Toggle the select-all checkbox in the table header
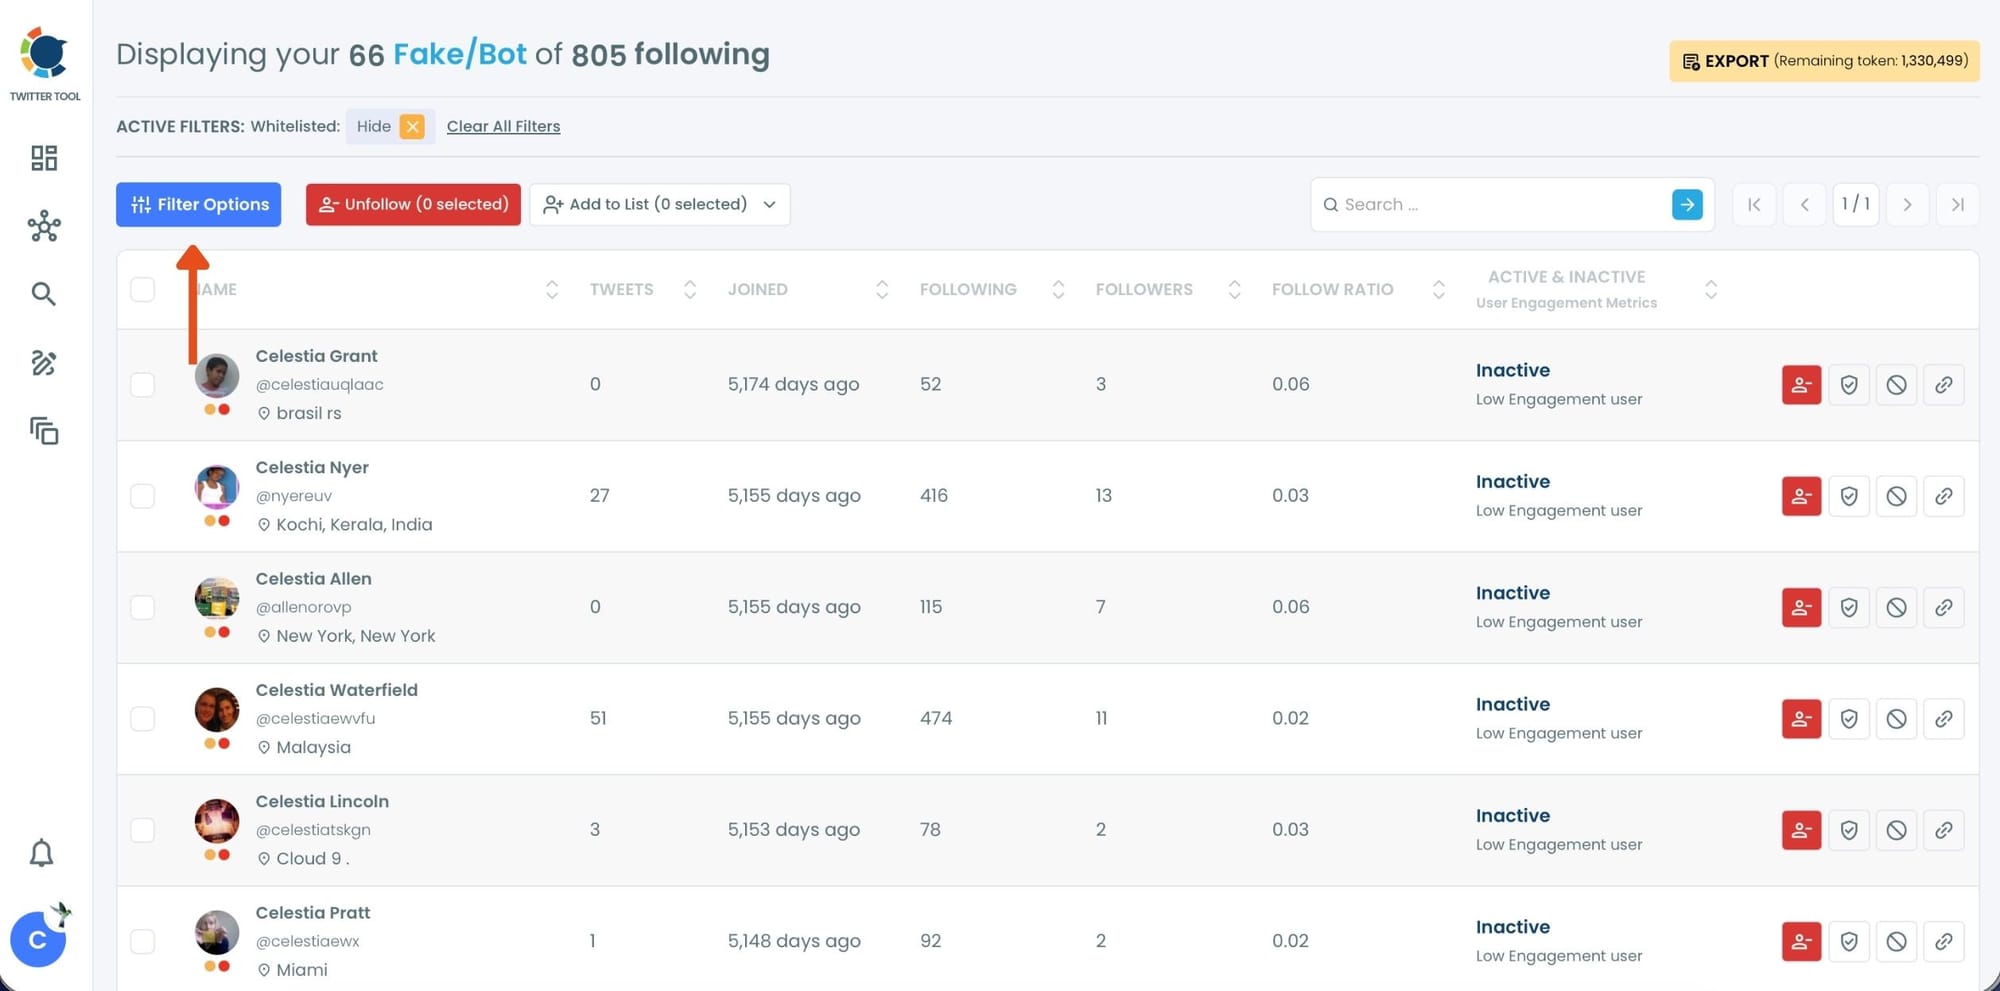Screen dimensions: 2000x991 coord(142,289)
